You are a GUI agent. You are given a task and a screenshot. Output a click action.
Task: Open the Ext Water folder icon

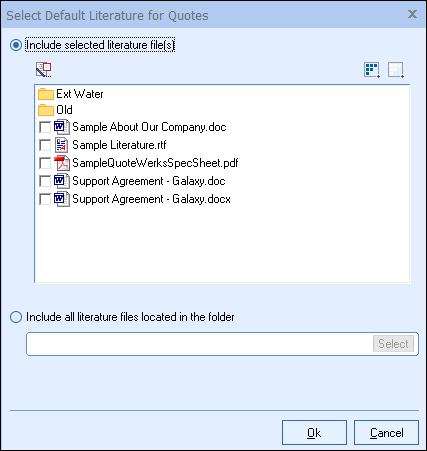[x=46, y=94]
